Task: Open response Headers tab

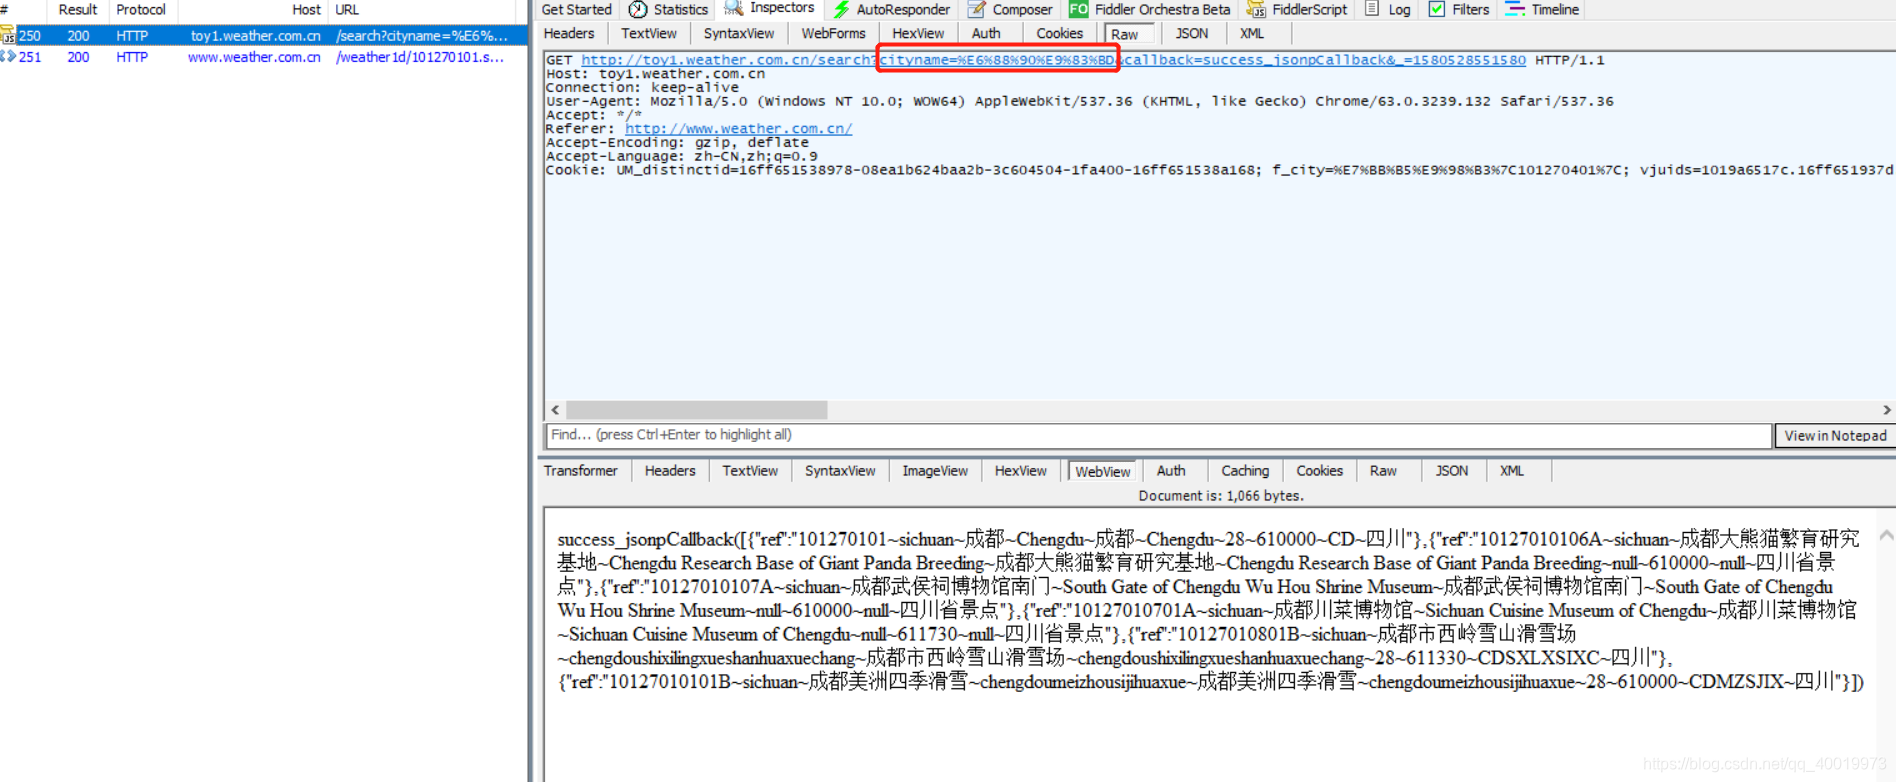Action: click(x=670, y=471)
